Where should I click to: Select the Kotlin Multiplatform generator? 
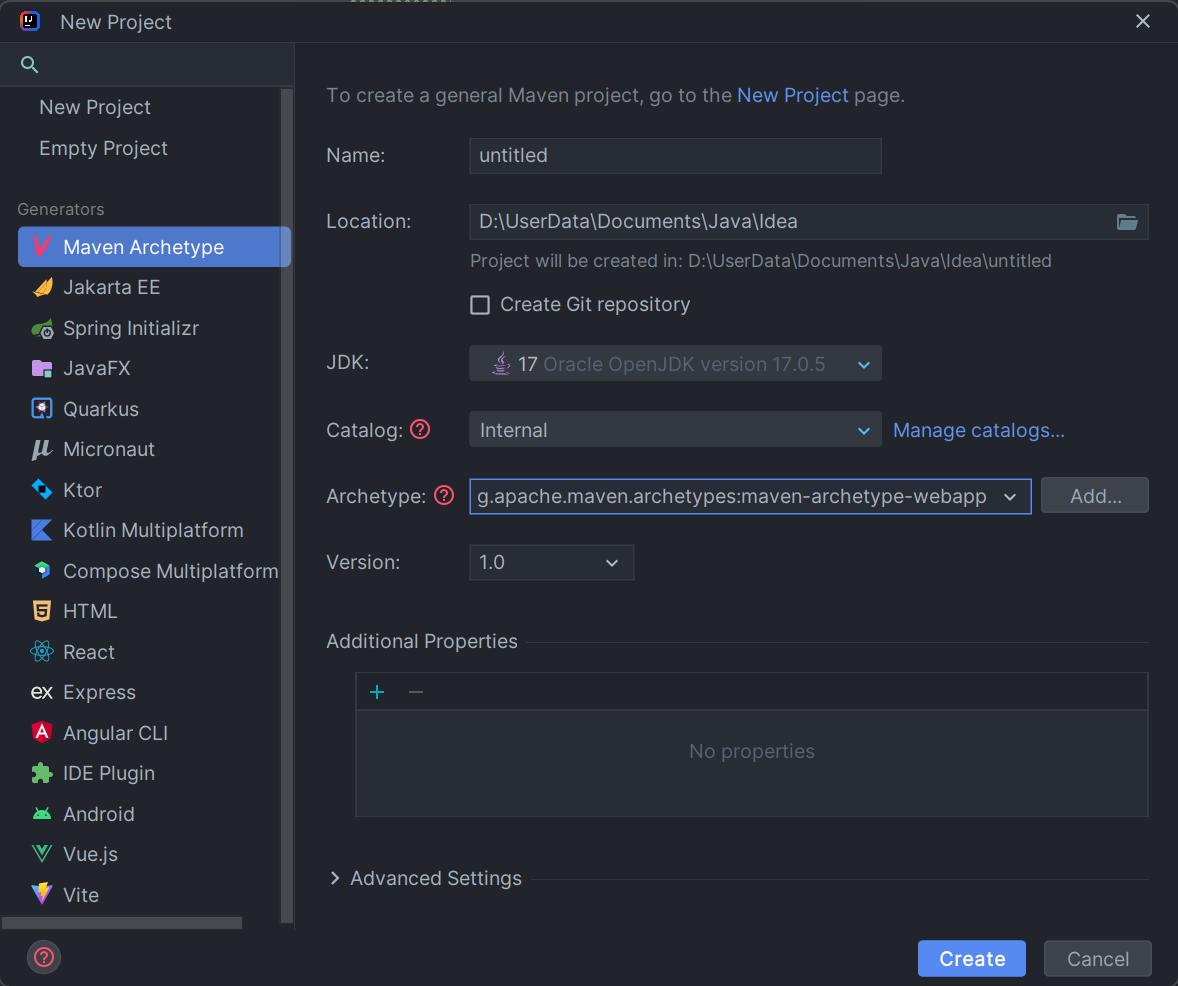point(153,530)
